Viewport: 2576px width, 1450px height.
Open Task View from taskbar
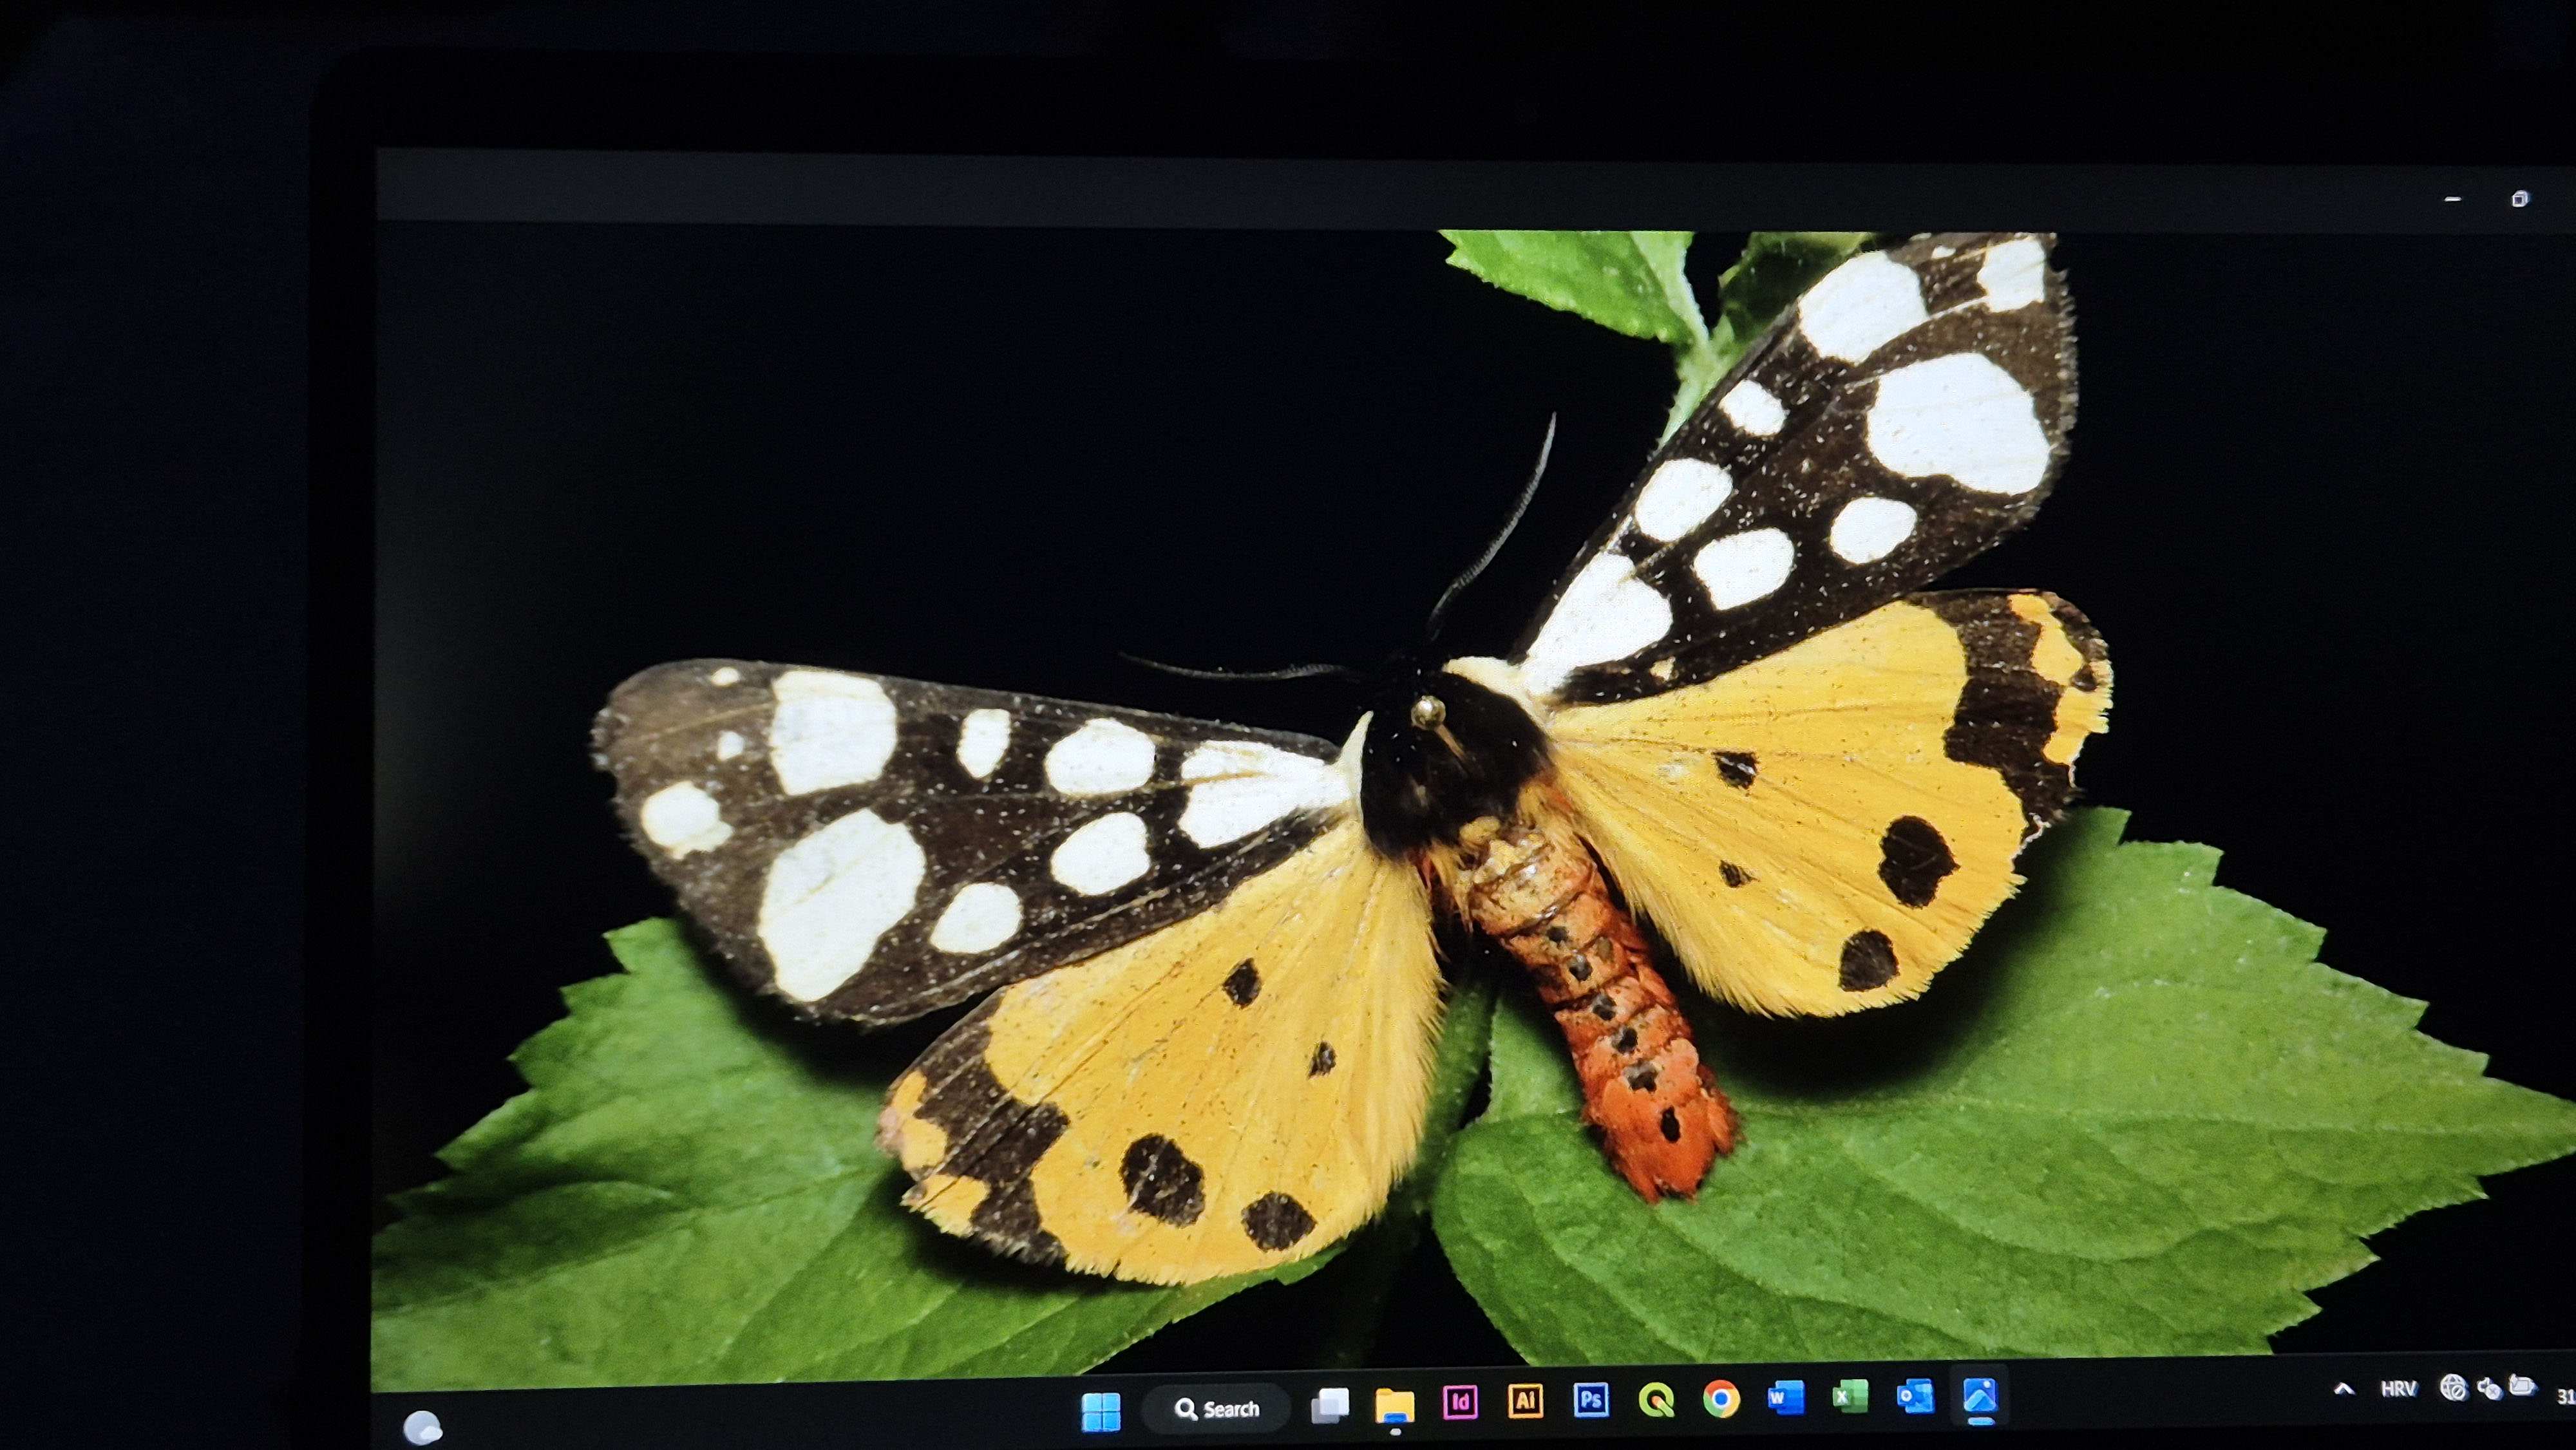[1330, 1406]
